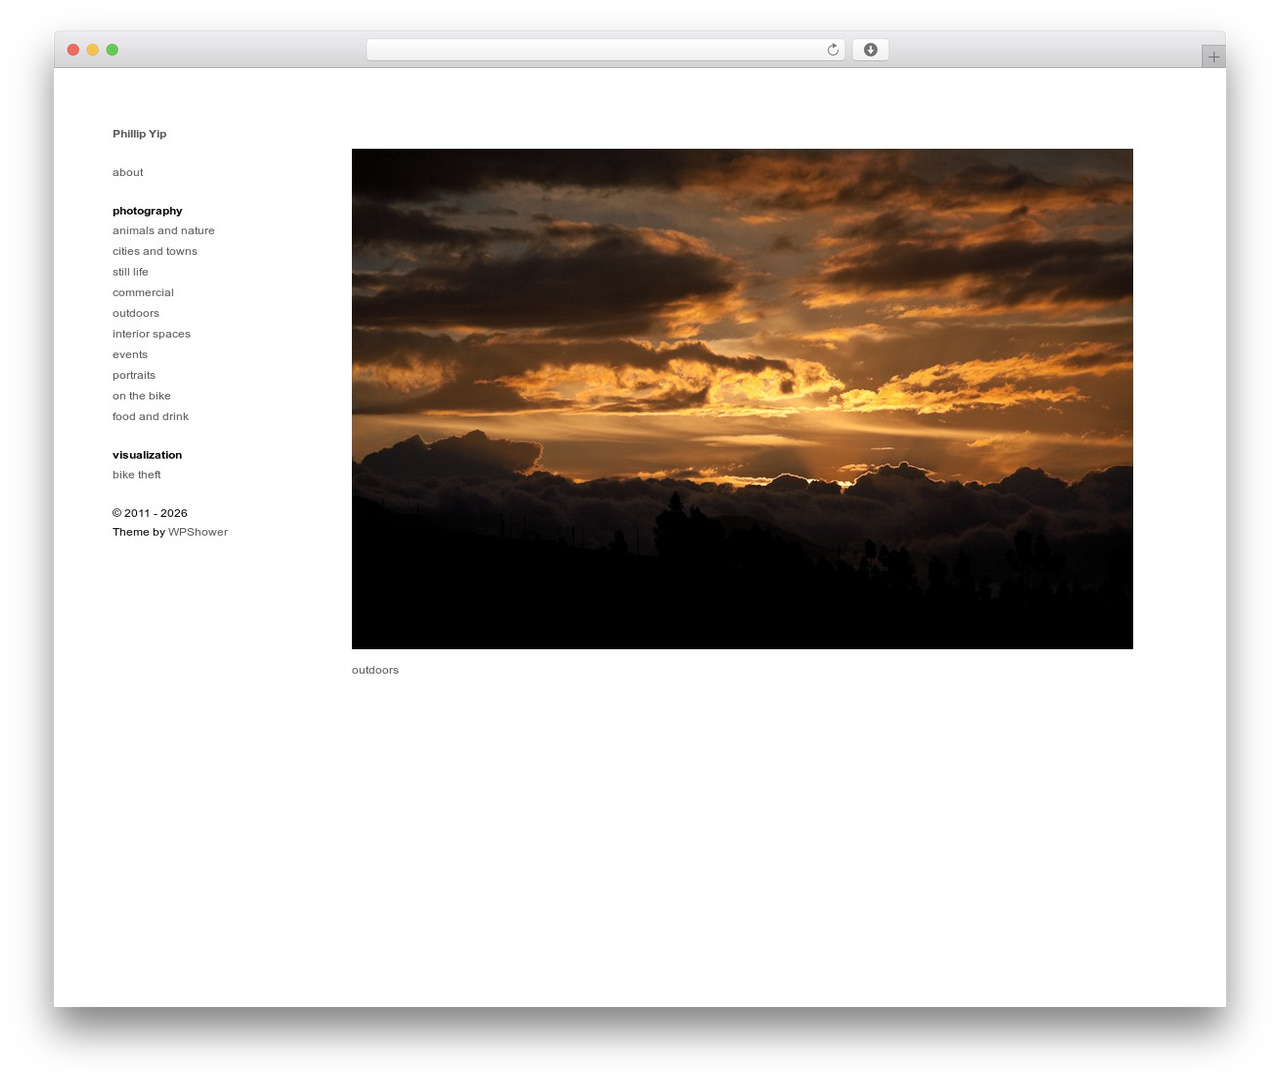View the portraits gallery
This screenshot has width=1280, height=1084.
tap(133, 375)
